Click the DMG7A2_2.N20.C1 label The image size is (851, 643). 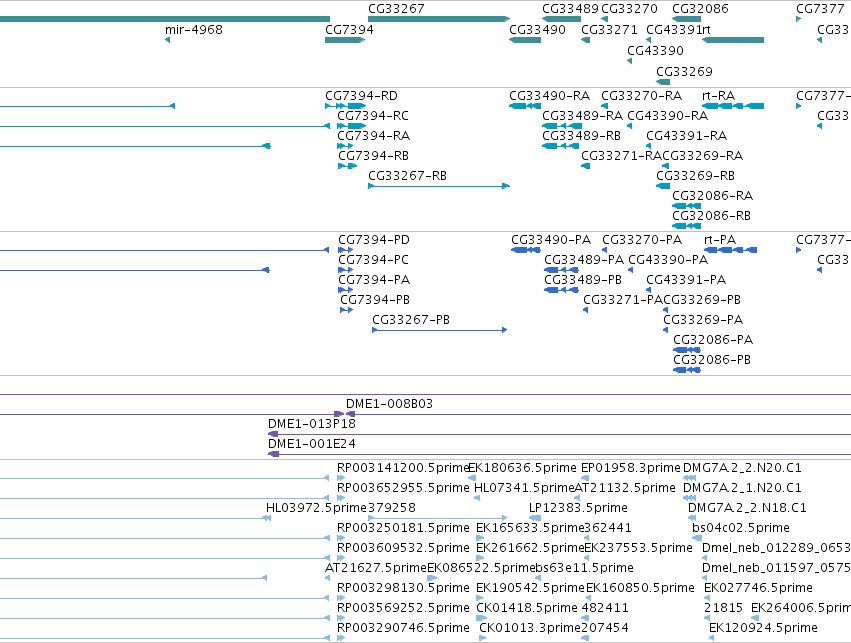click(x=742, y=468)
